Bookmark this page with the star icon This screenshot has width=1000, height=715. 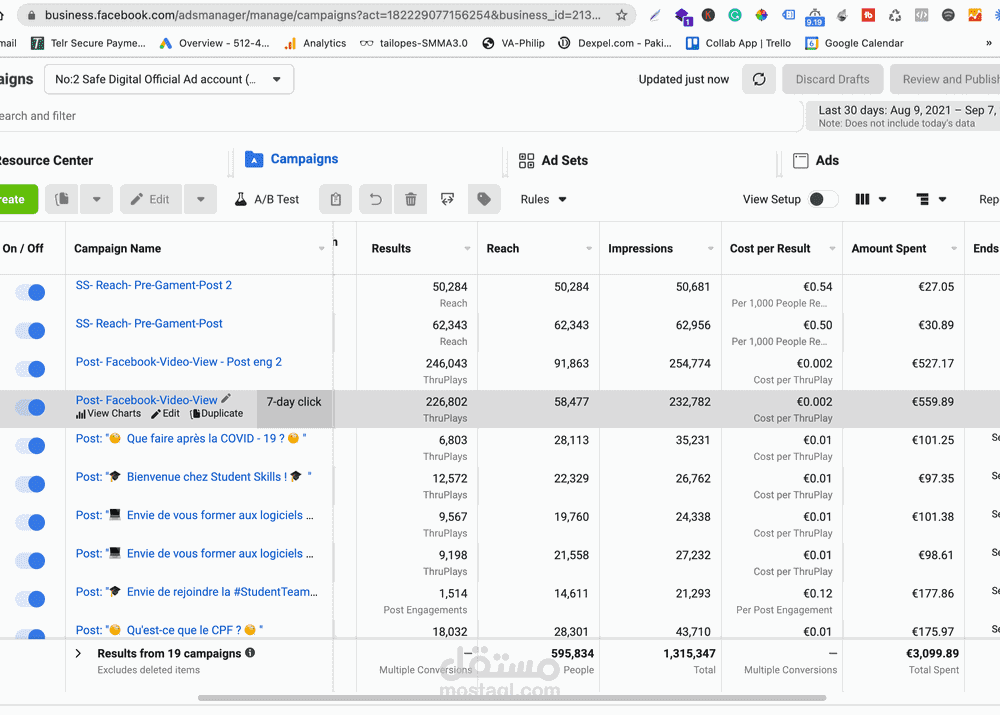(621, 15)
